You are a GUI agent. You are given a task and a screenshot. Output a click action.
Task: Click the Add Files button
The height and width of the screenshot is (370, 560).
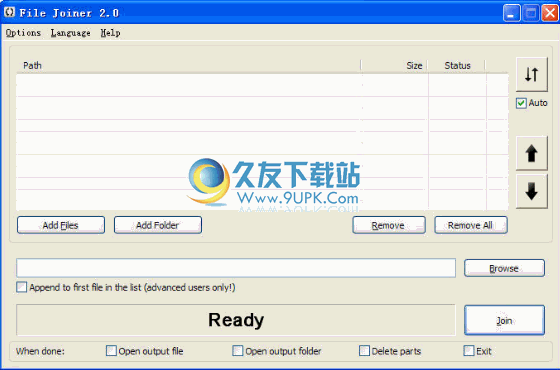pos(61,225)
